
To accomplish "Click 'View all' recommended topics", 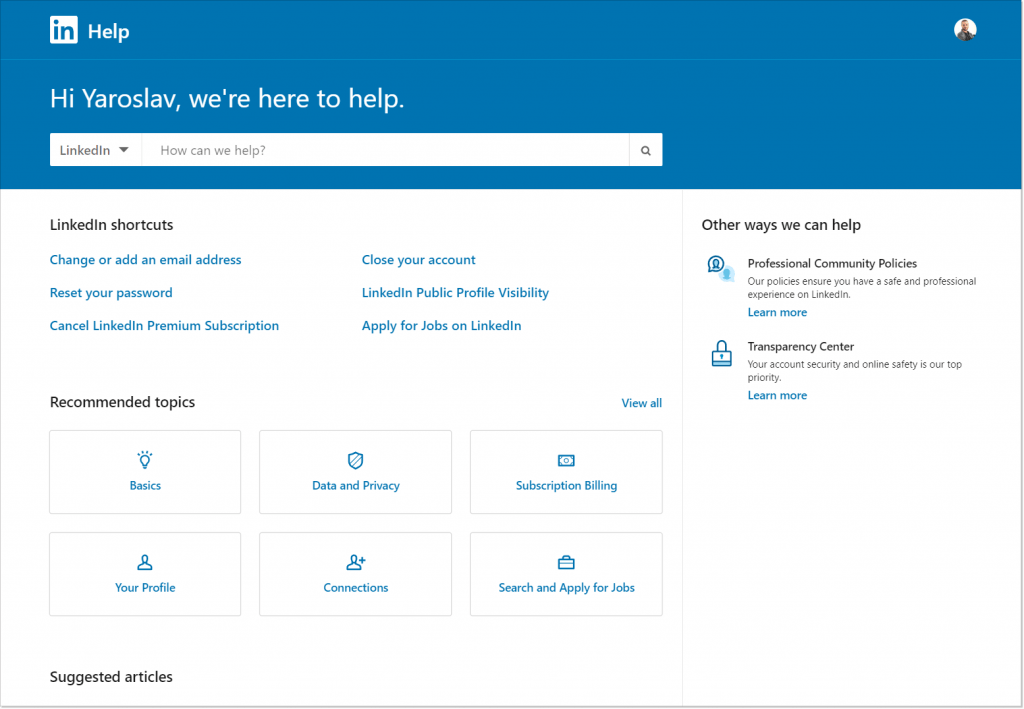I will (641, 403).
